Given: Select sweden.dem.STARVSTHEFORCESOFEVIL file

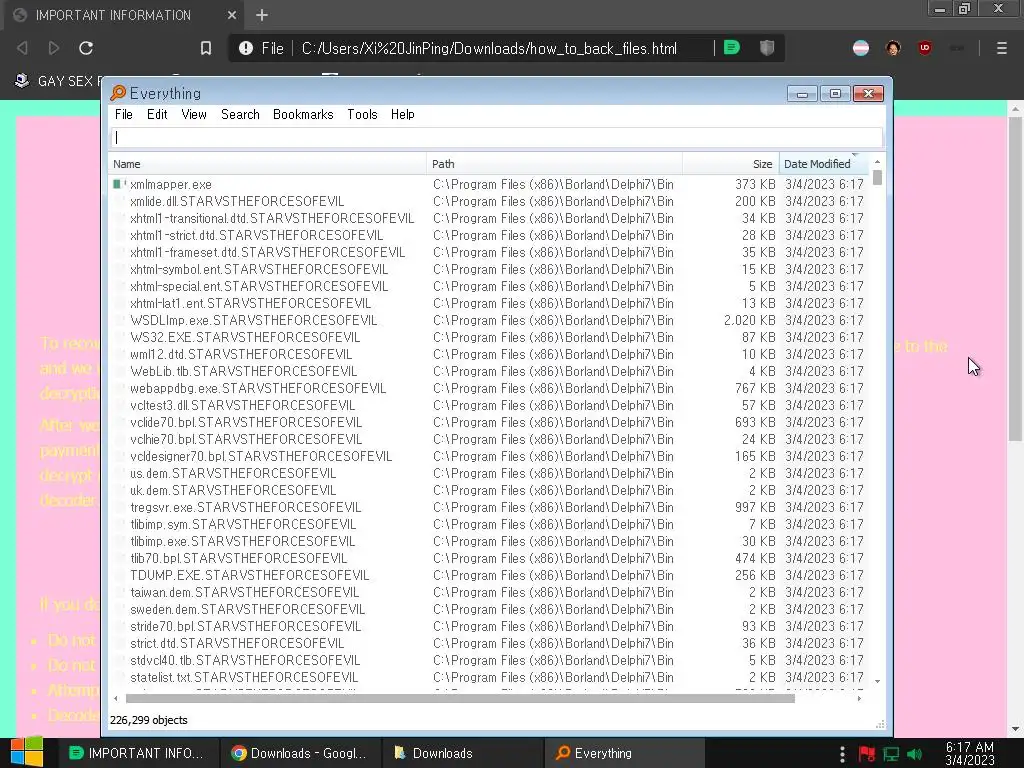Looking at the screenshot, I should [247, 609].
